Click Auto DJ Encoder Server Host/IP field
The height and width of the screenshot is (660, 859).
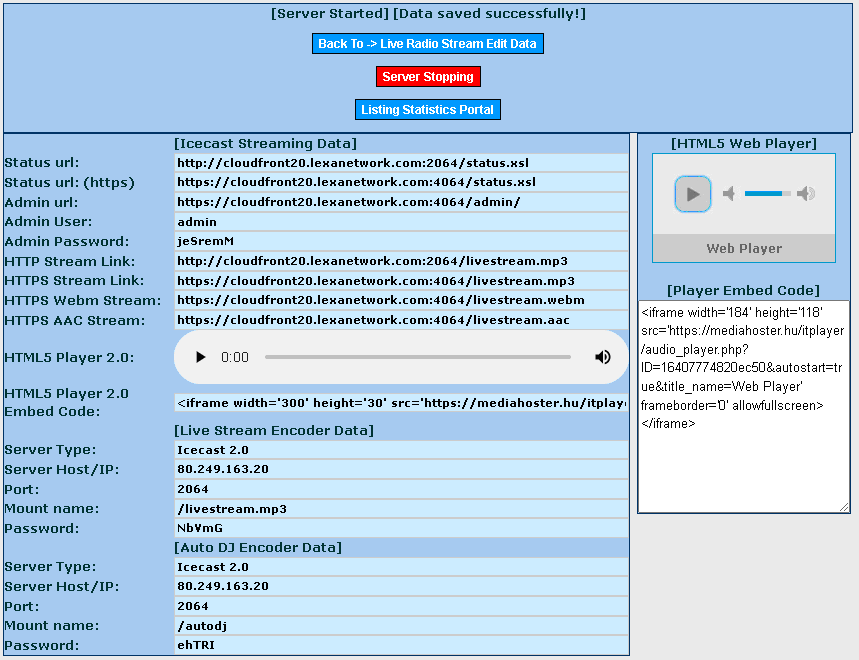pyautogui.click(x=401, y=586)
